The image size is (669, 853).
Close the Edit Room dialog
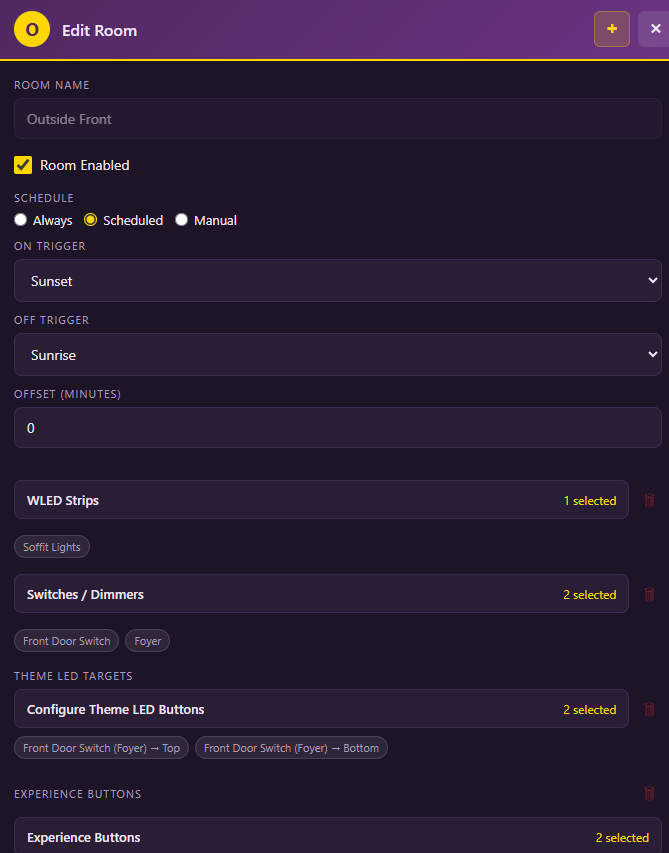pyautogui.click(x=655, y=29)
